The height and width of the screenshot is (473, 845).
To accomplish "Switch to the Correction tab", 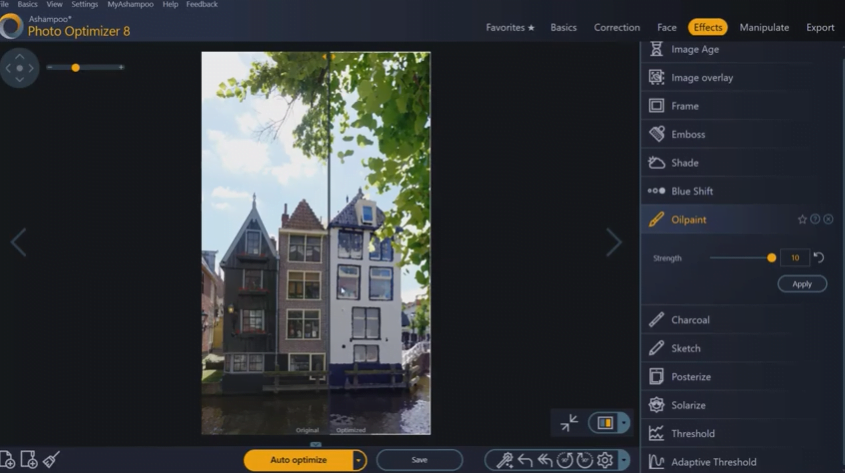I will coord(617,27).
